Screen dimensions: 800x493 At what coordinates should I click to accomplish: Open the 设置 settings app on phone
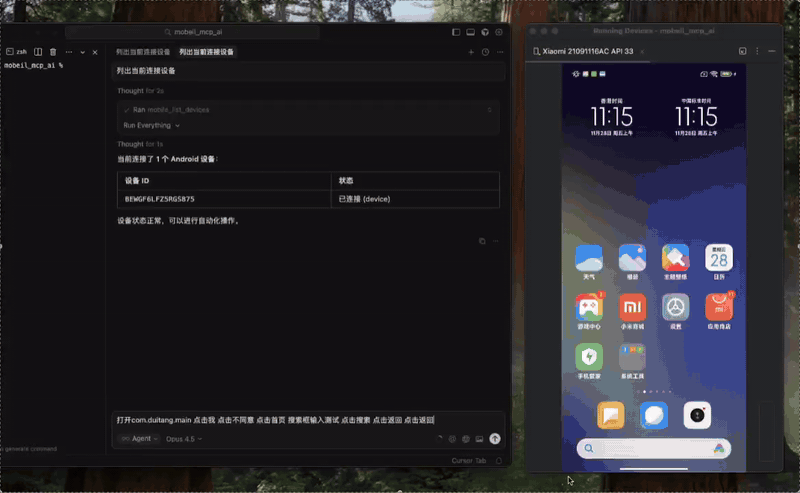click(x=676, y=311)
